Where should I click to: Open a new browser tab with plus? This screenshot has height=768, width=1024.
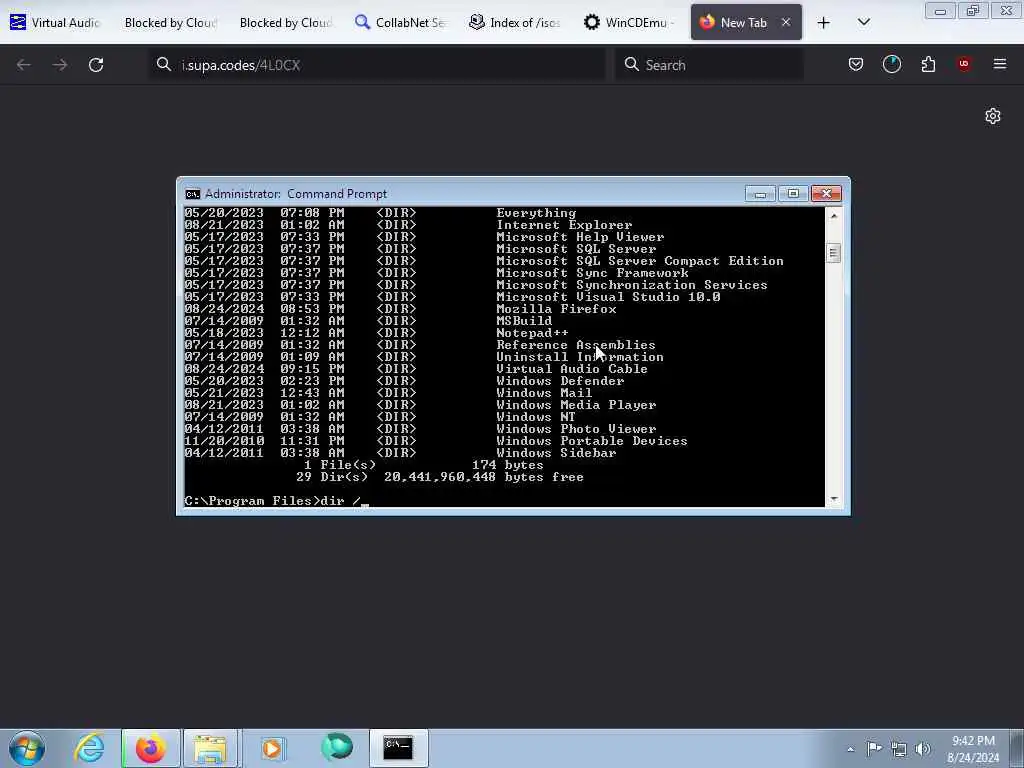[x=824, y=23]
